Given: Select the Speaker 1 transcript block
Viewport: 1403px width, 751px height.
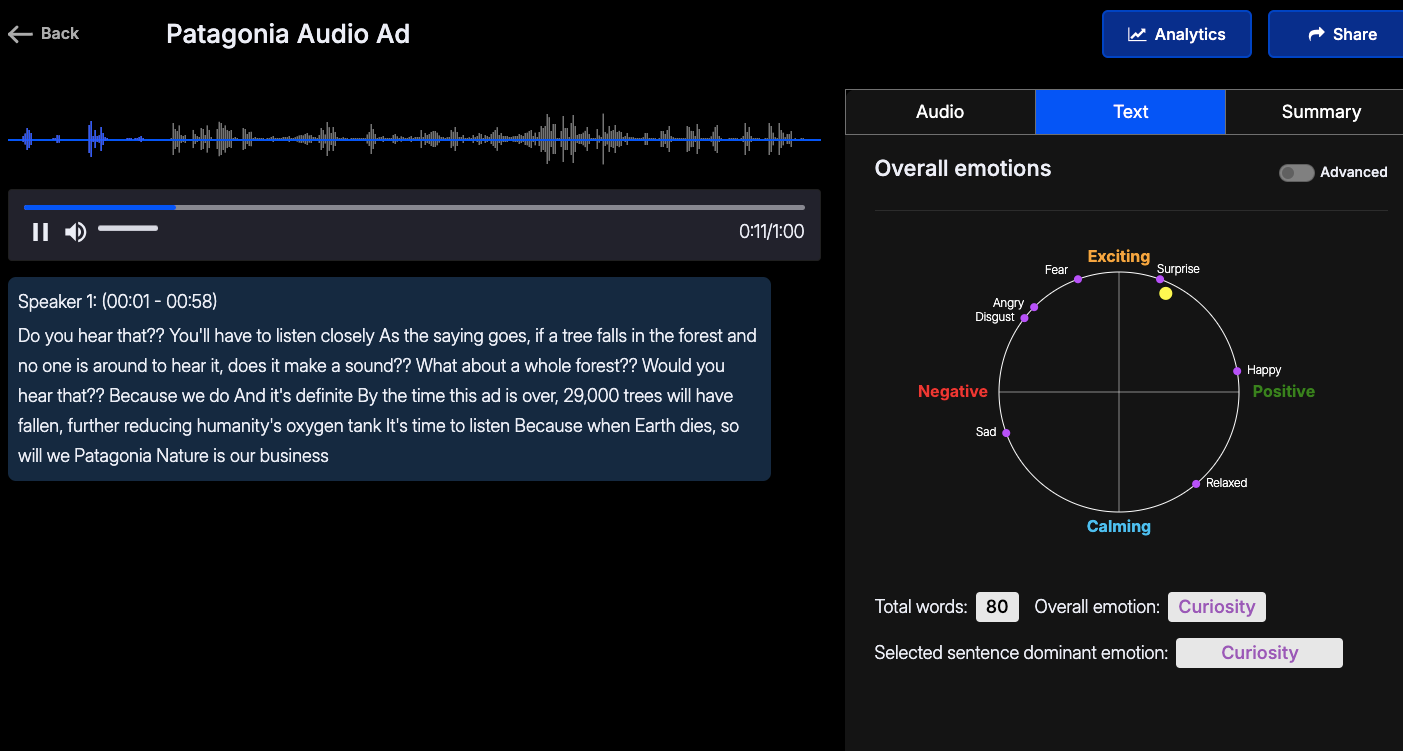Looking at the screenshot, I should pos(389,379).
